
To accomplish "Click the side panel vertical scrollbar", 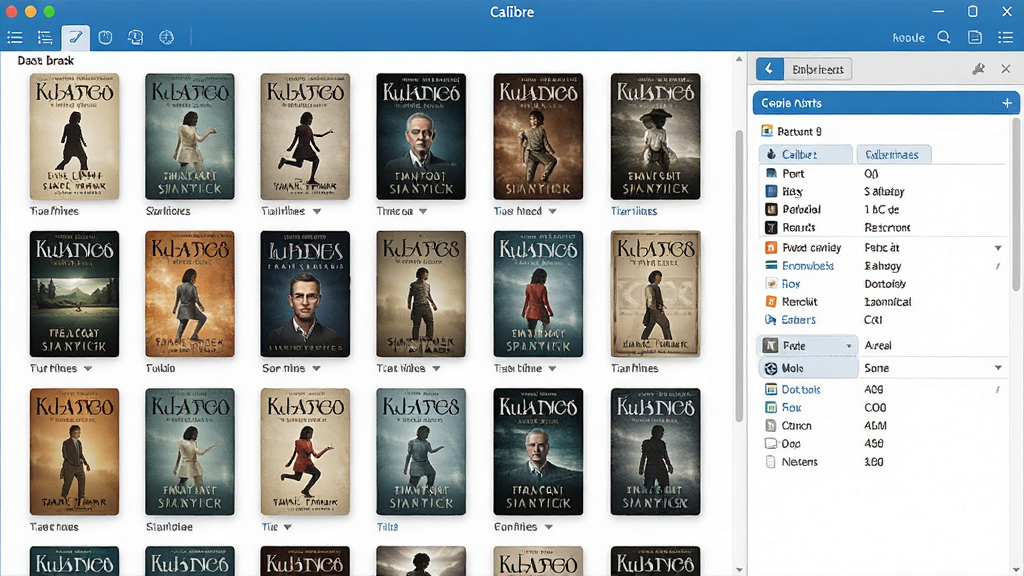I will 1016,204.
